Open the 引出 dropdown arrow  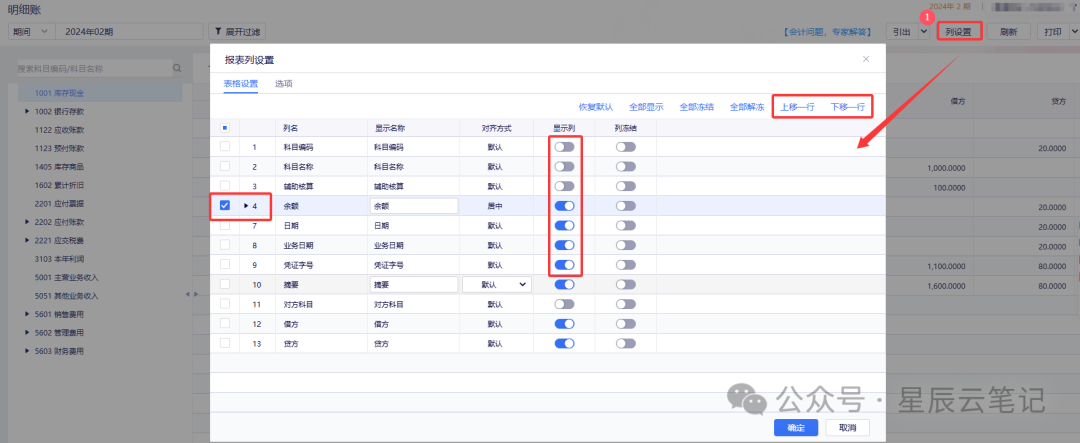[924, 32]
